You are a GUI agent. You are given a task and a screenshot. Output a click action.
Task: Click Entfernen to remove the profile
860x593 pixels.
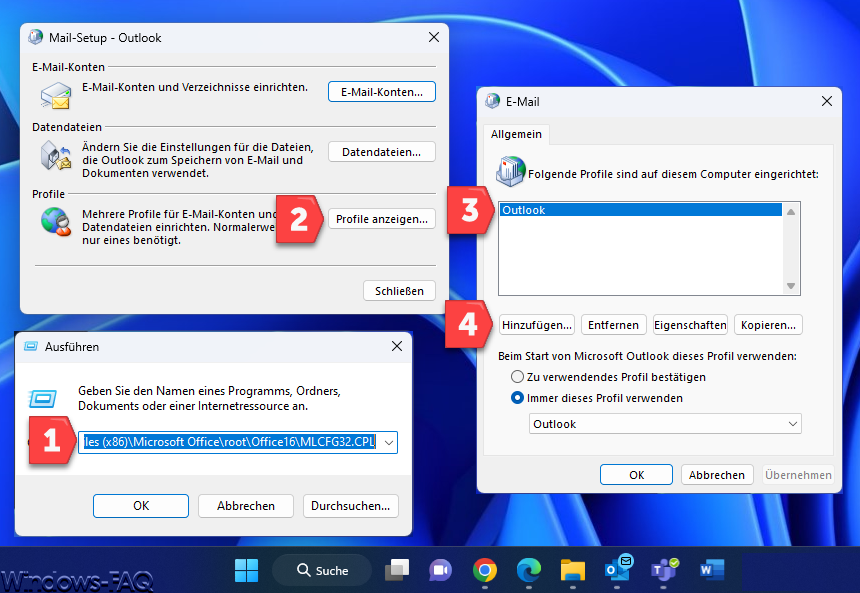click(x=613, y=325)
